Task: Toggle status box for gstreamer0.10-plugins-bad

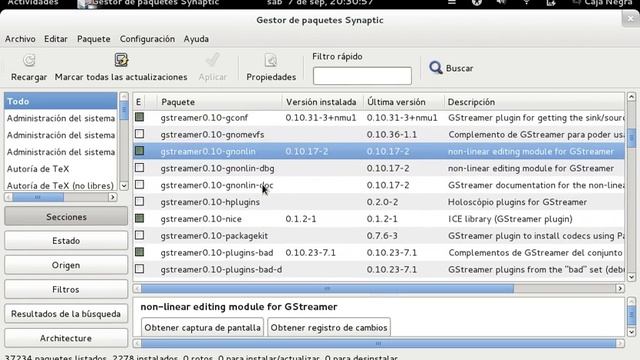Action: coord(140,252)
